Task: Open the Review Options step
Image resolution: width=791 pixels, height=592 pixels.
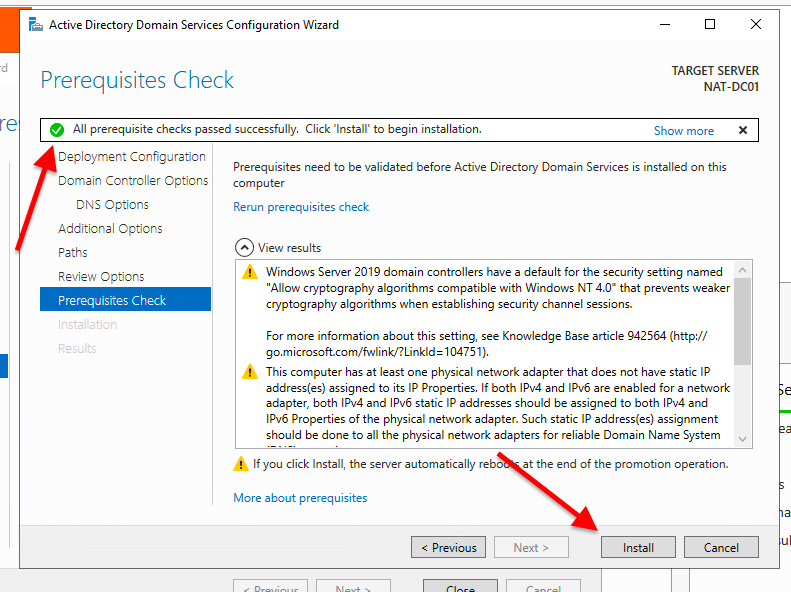Action: coord(101,276)
